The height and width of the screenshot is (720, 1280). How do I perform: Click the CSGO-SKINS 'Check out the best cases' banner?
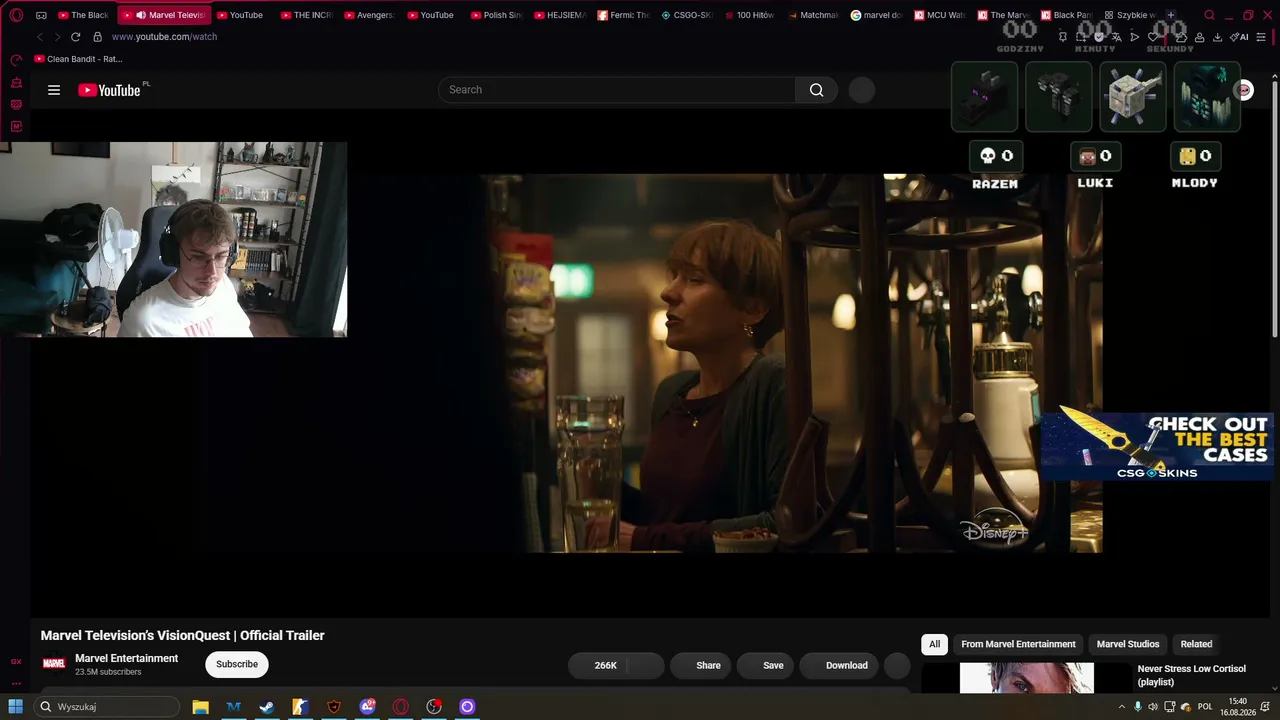tap(1157, 444)
